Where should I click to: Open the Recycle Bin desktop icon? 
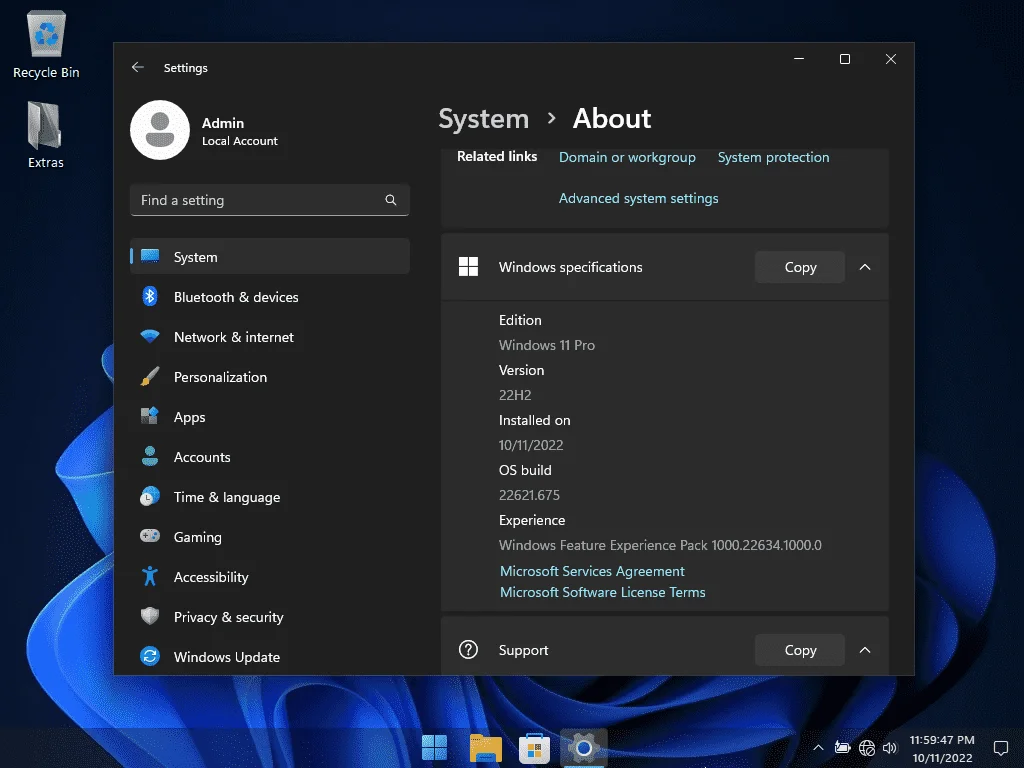pyautogui.click(x=46, y=44)
